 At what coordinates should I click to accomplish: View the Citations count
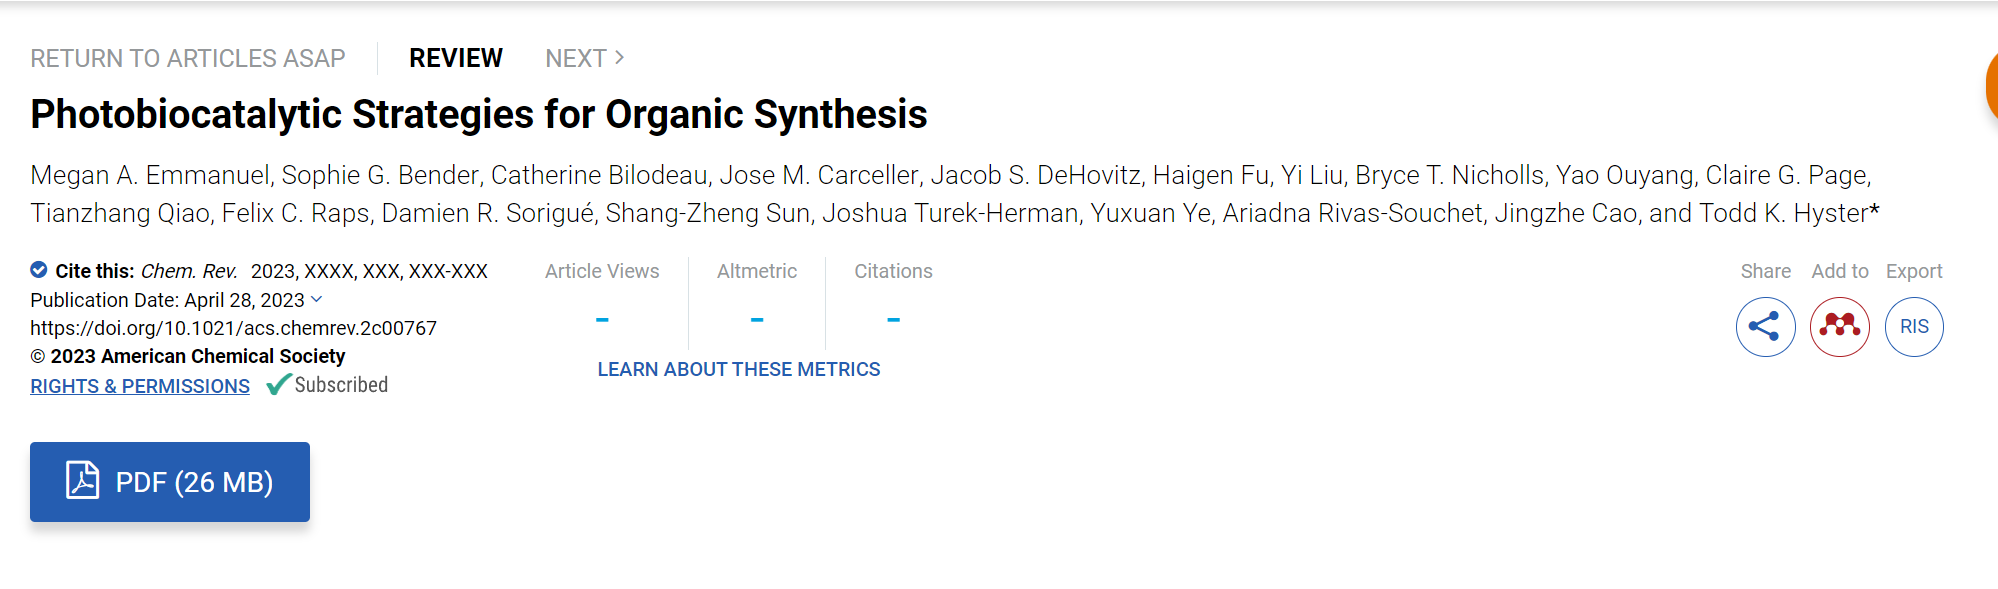tap(893, 319)
